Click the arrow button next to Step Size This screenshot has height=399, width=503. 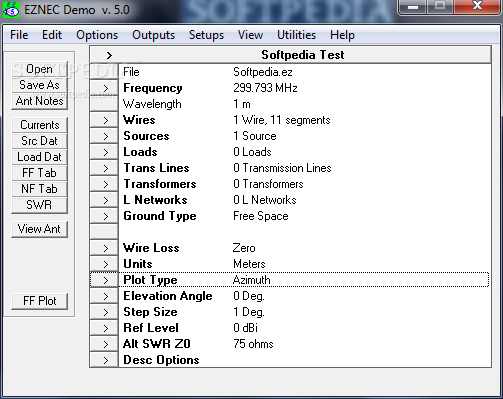pyautogui.click(x=104, y=312)
